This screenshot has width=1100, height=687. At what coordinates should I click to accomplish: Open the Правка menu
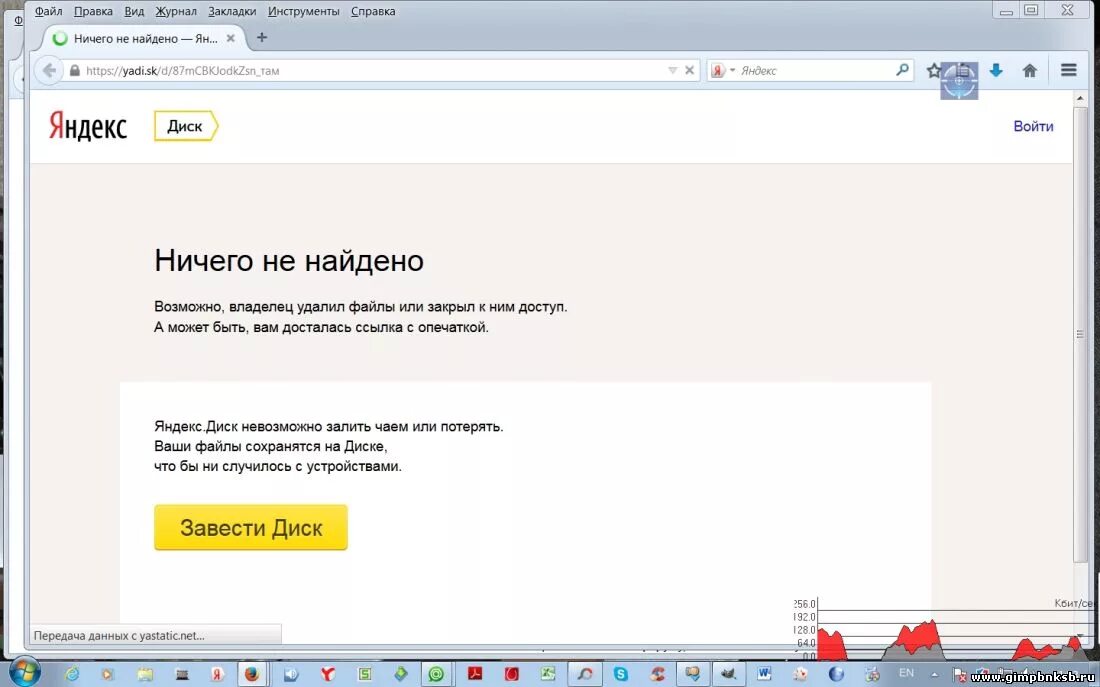click(93, 11)
